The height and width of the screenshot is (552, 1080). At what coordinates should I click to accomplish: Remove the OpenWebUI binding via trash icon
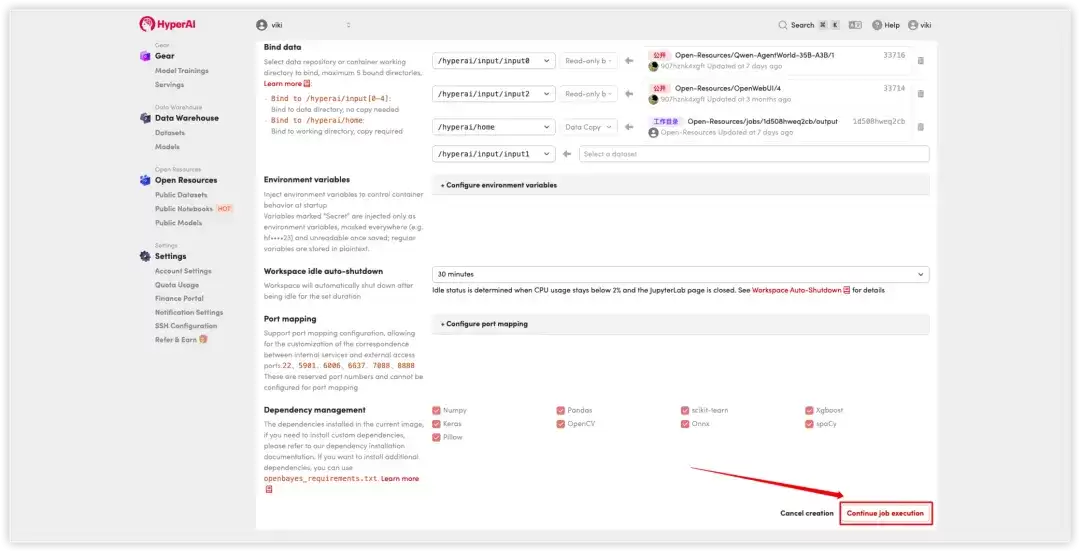920,94
